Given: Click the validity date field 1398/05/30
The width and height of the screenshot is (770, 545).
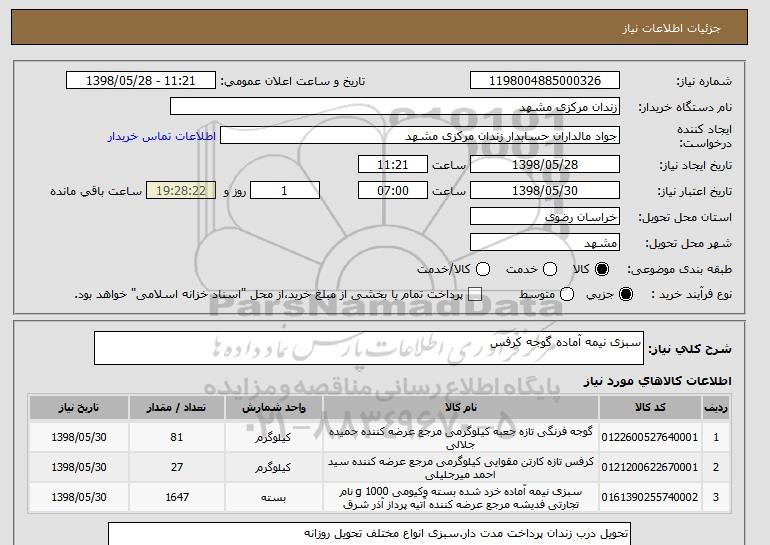Looking at the screenshot, I should pyautogui.click(x=545, y=191).
